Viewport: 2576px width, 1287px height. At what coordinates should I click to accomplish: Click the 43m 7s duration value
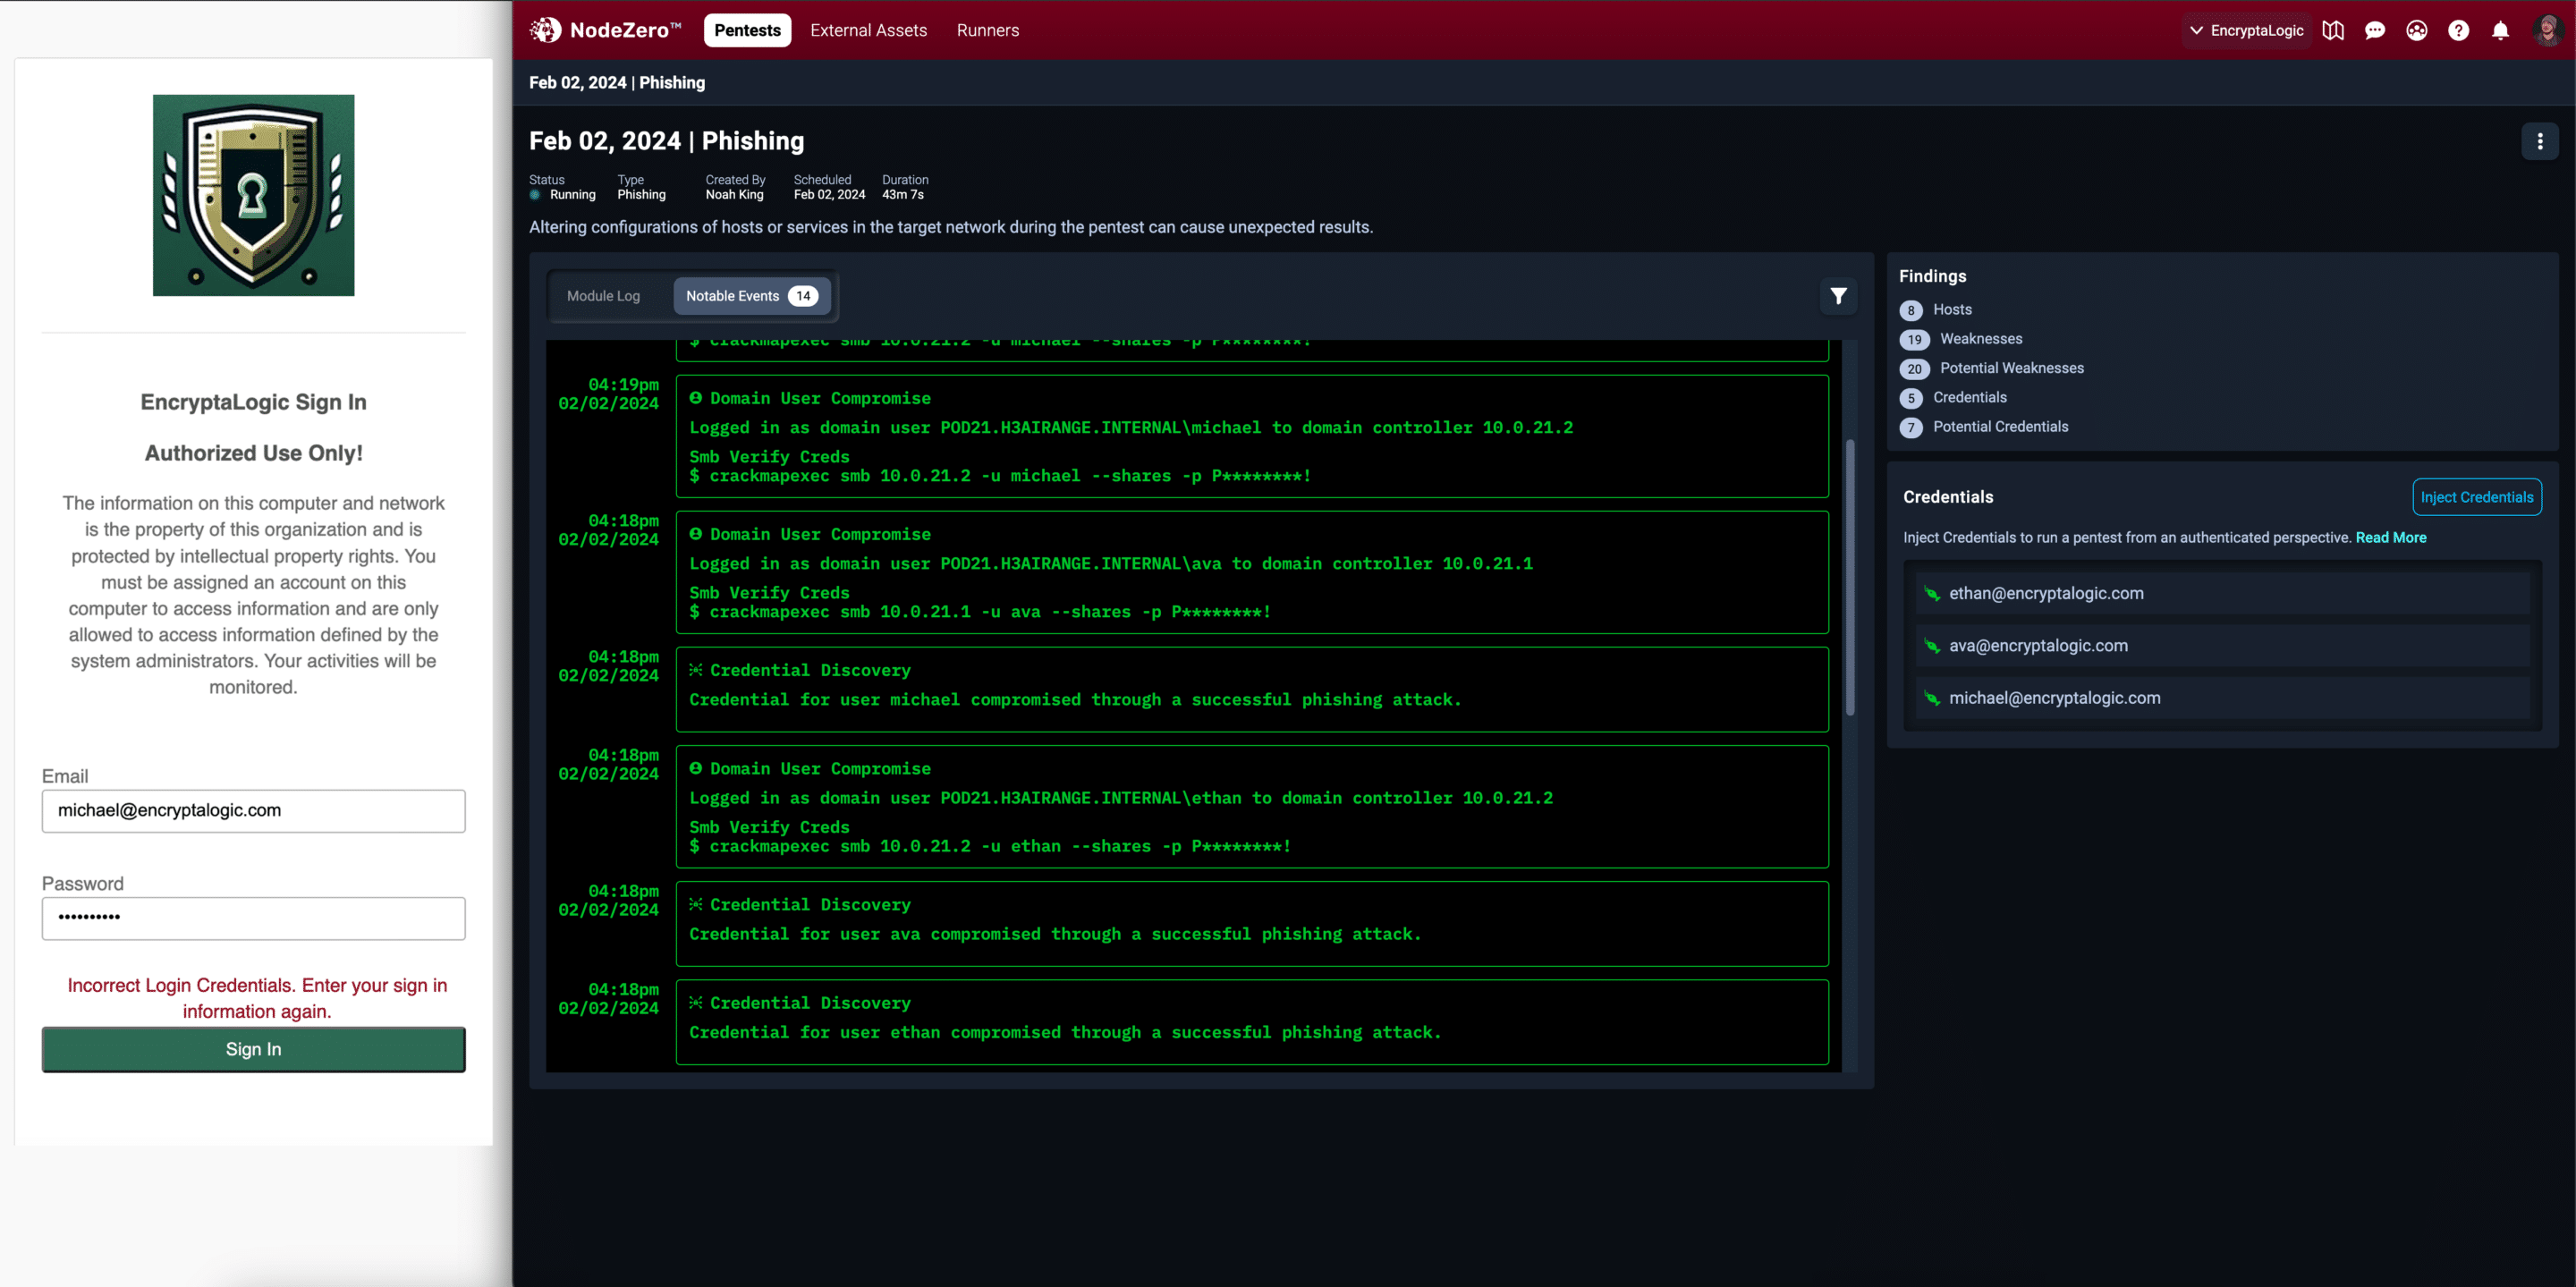click(x=902, y=194)
